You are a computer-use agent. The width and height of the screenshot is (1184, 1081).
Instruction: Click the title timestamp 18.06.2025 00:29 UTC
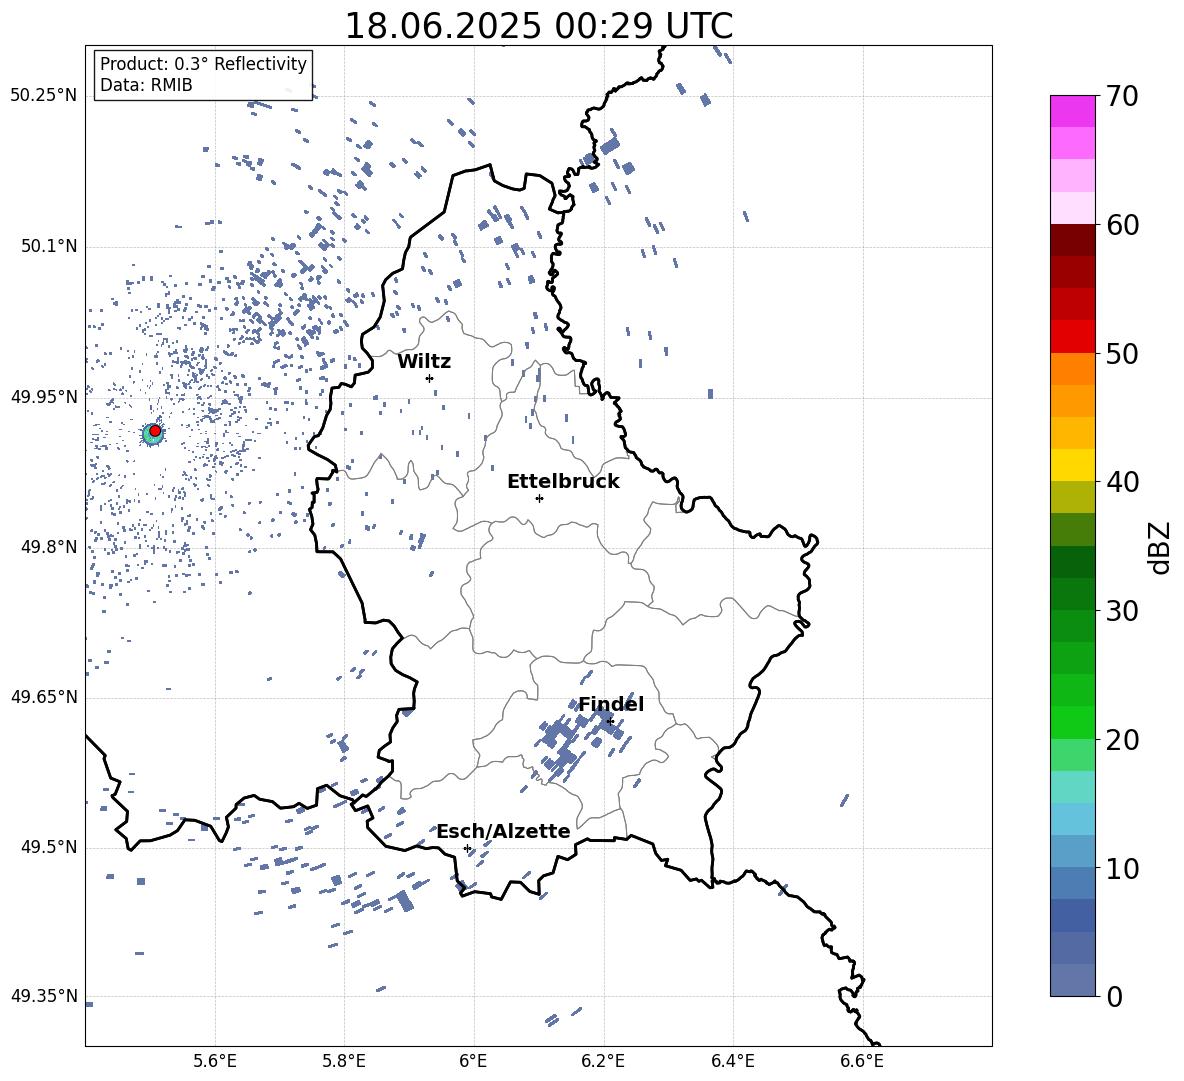pos(538,26)
